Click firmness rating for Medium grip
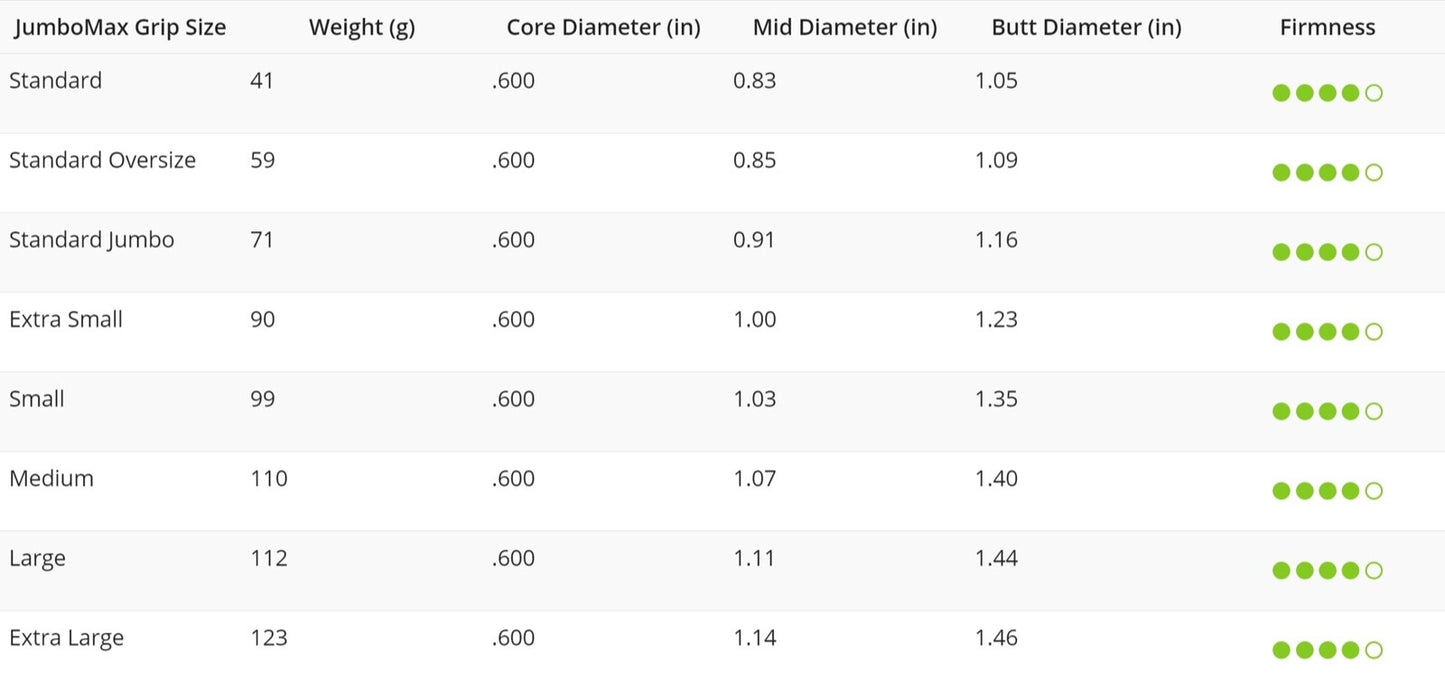Viewport: 1445px width, 688px height. [x=1327, y=491]
